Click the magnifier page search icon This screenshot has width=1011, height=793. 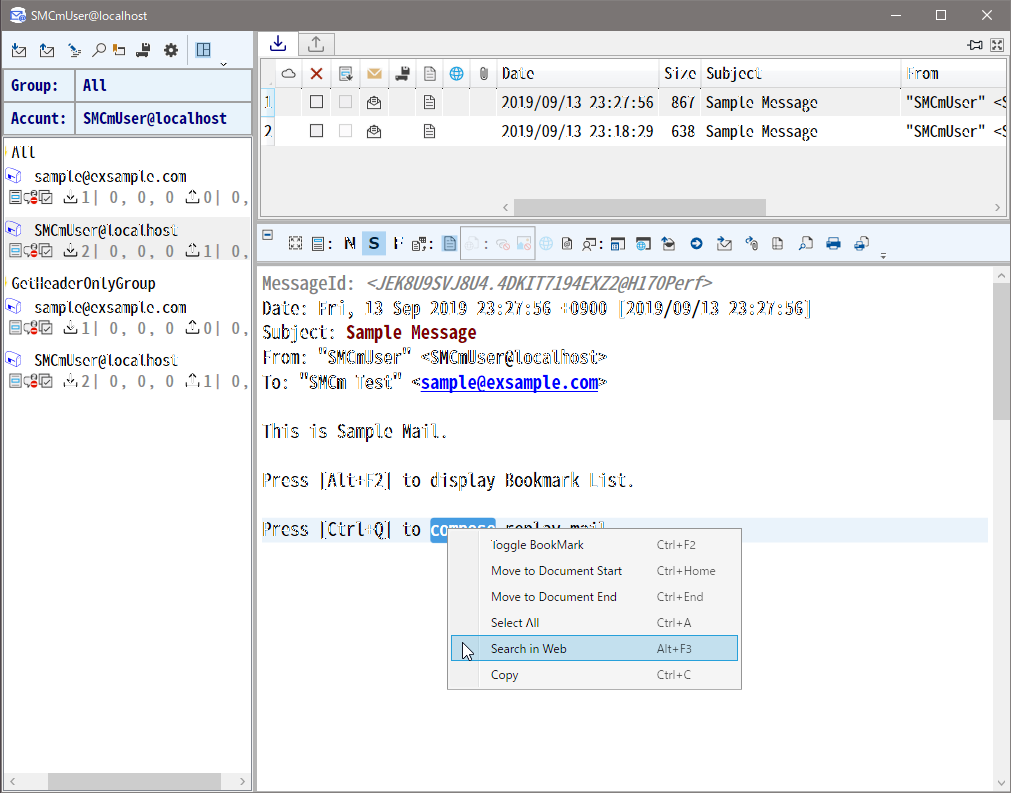(805, 244)
